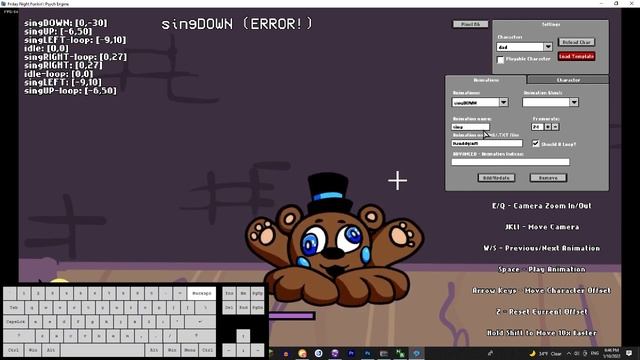The width and height of the screenshot is (640, 360).
Task: Click the purple health bar under the character
Action: pyautogui.click(x=292, y=316)
